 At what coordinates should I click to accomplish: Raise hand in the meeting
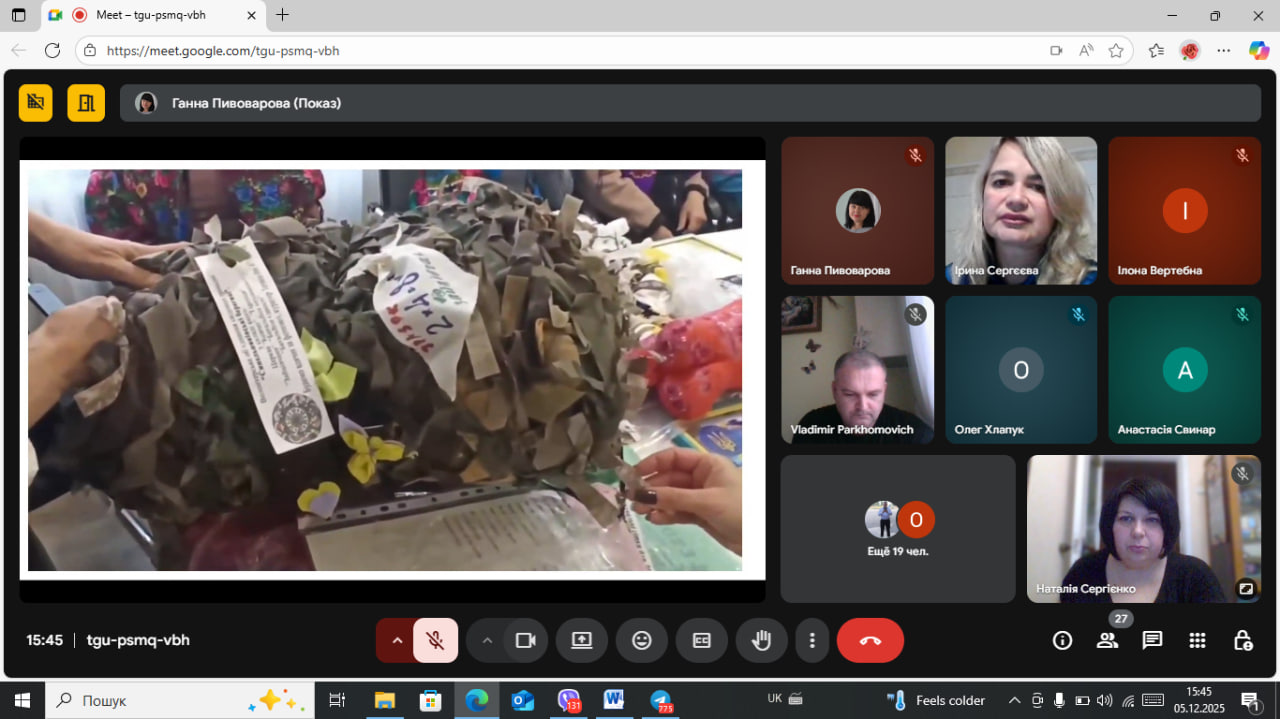click(761, 641)
